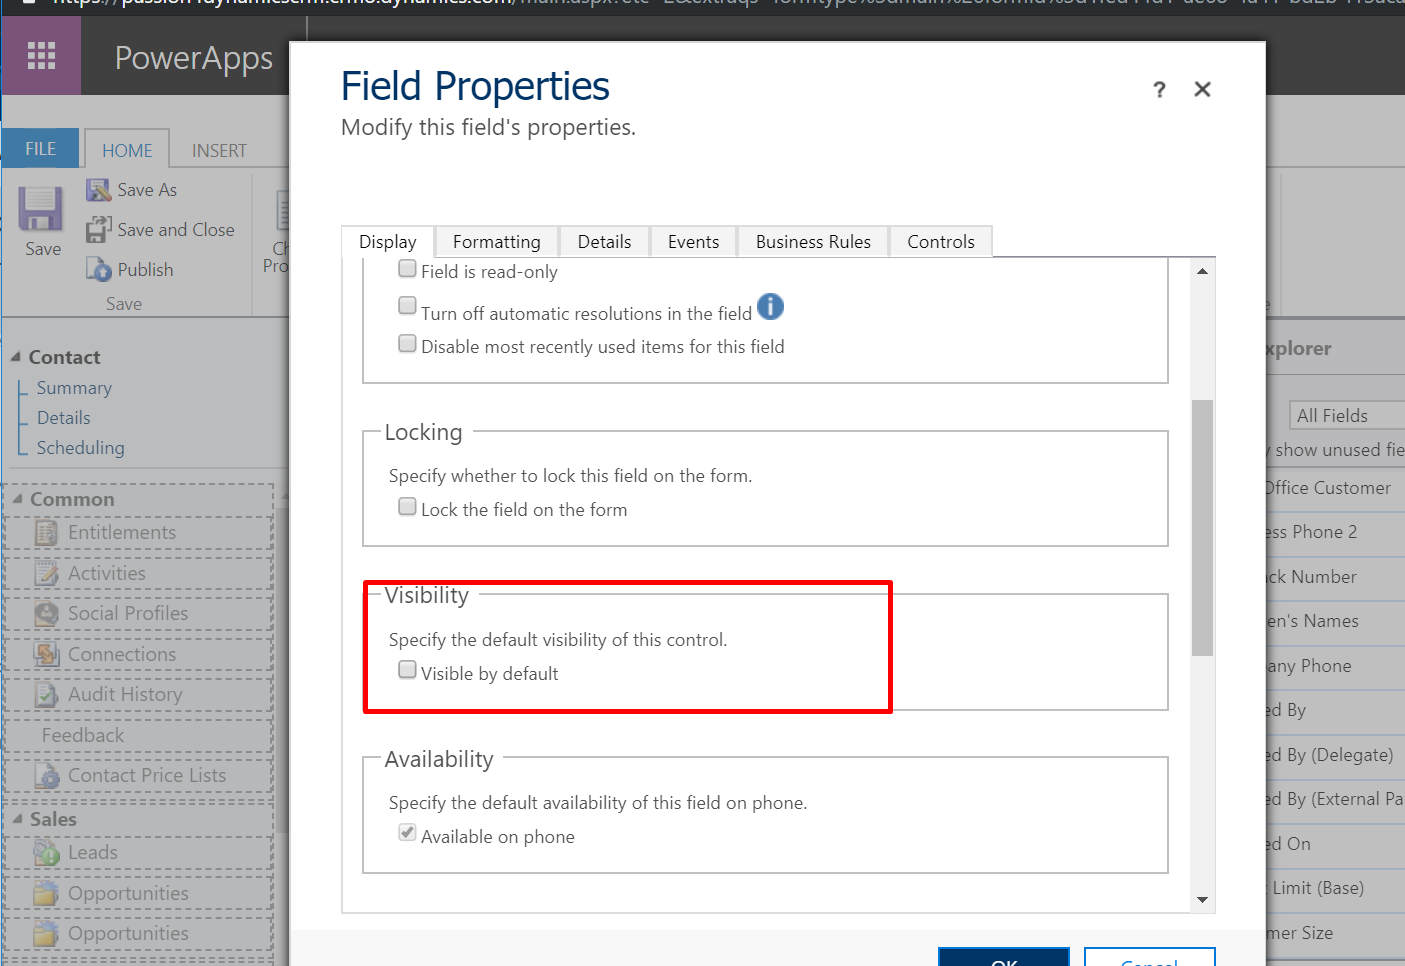Toggle Disable most recently used items checkbox
This screenshot has height=966, width=1405.
click(407, 344)
